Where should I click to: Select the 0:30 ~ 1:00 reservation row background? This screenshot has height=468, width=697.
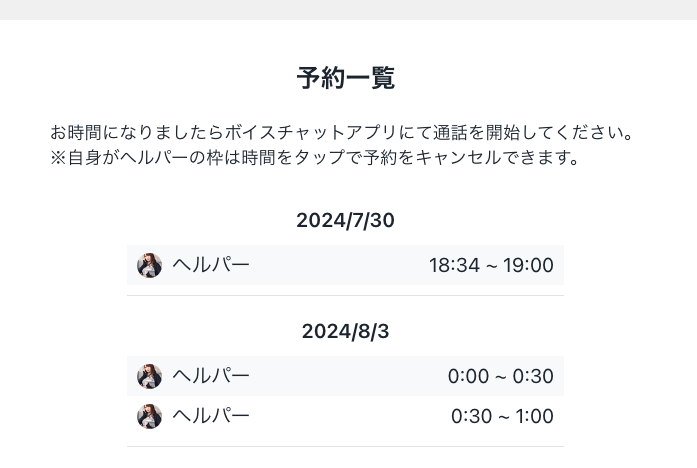pos(345,416)
